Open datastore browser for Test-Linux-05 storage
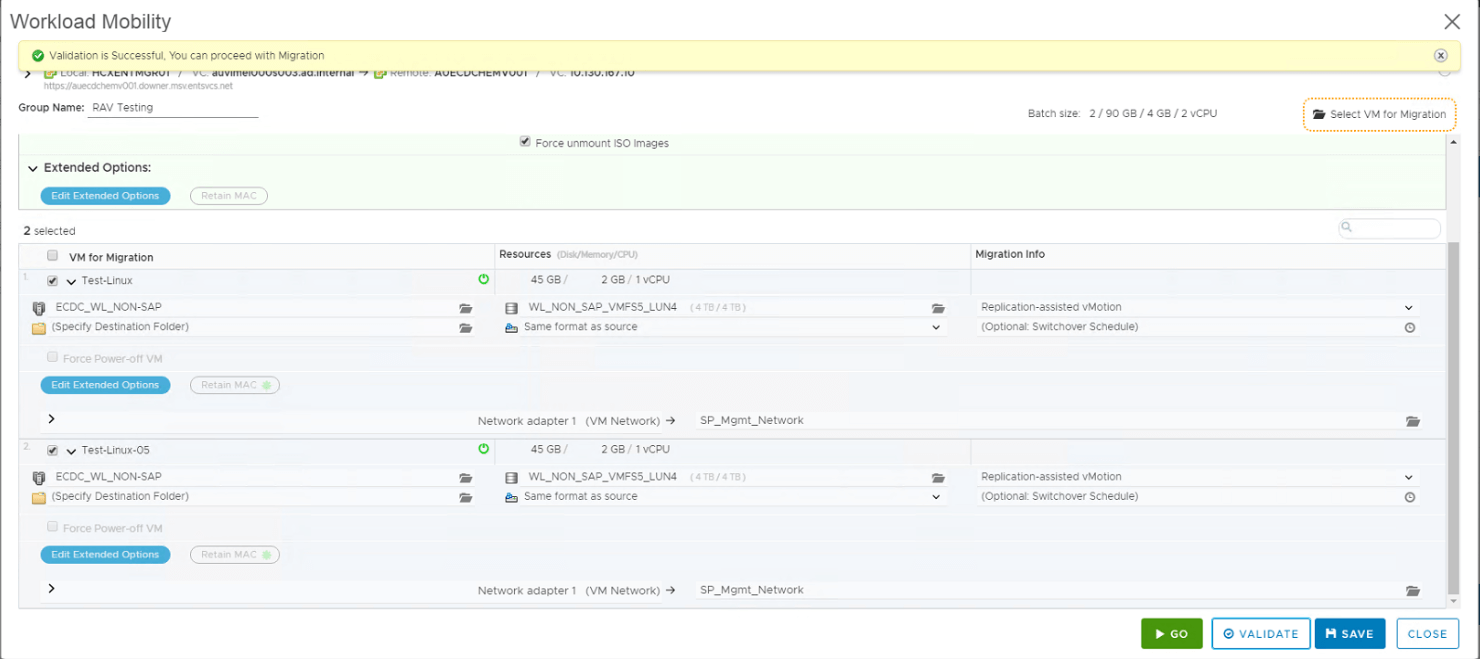The width and height of the screenshot is (1480, 659). 938,478
